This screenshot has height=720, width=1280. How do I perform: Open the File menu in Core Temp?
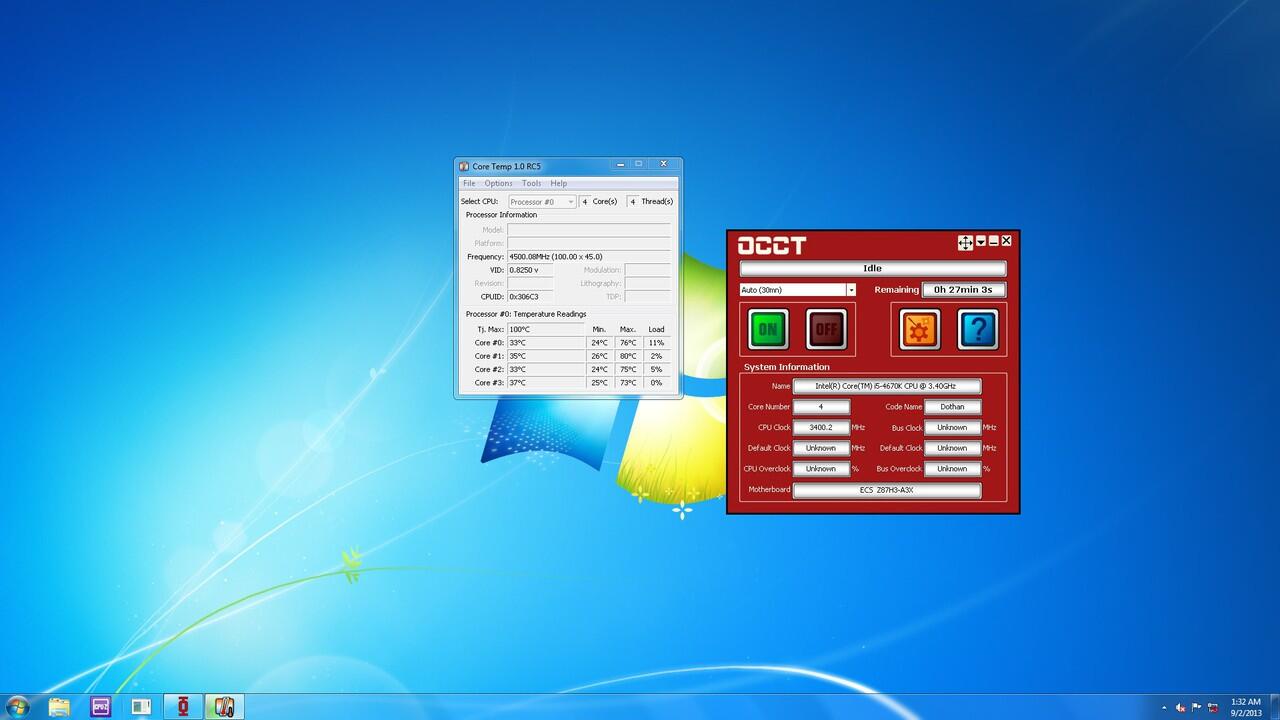point(469,183)
